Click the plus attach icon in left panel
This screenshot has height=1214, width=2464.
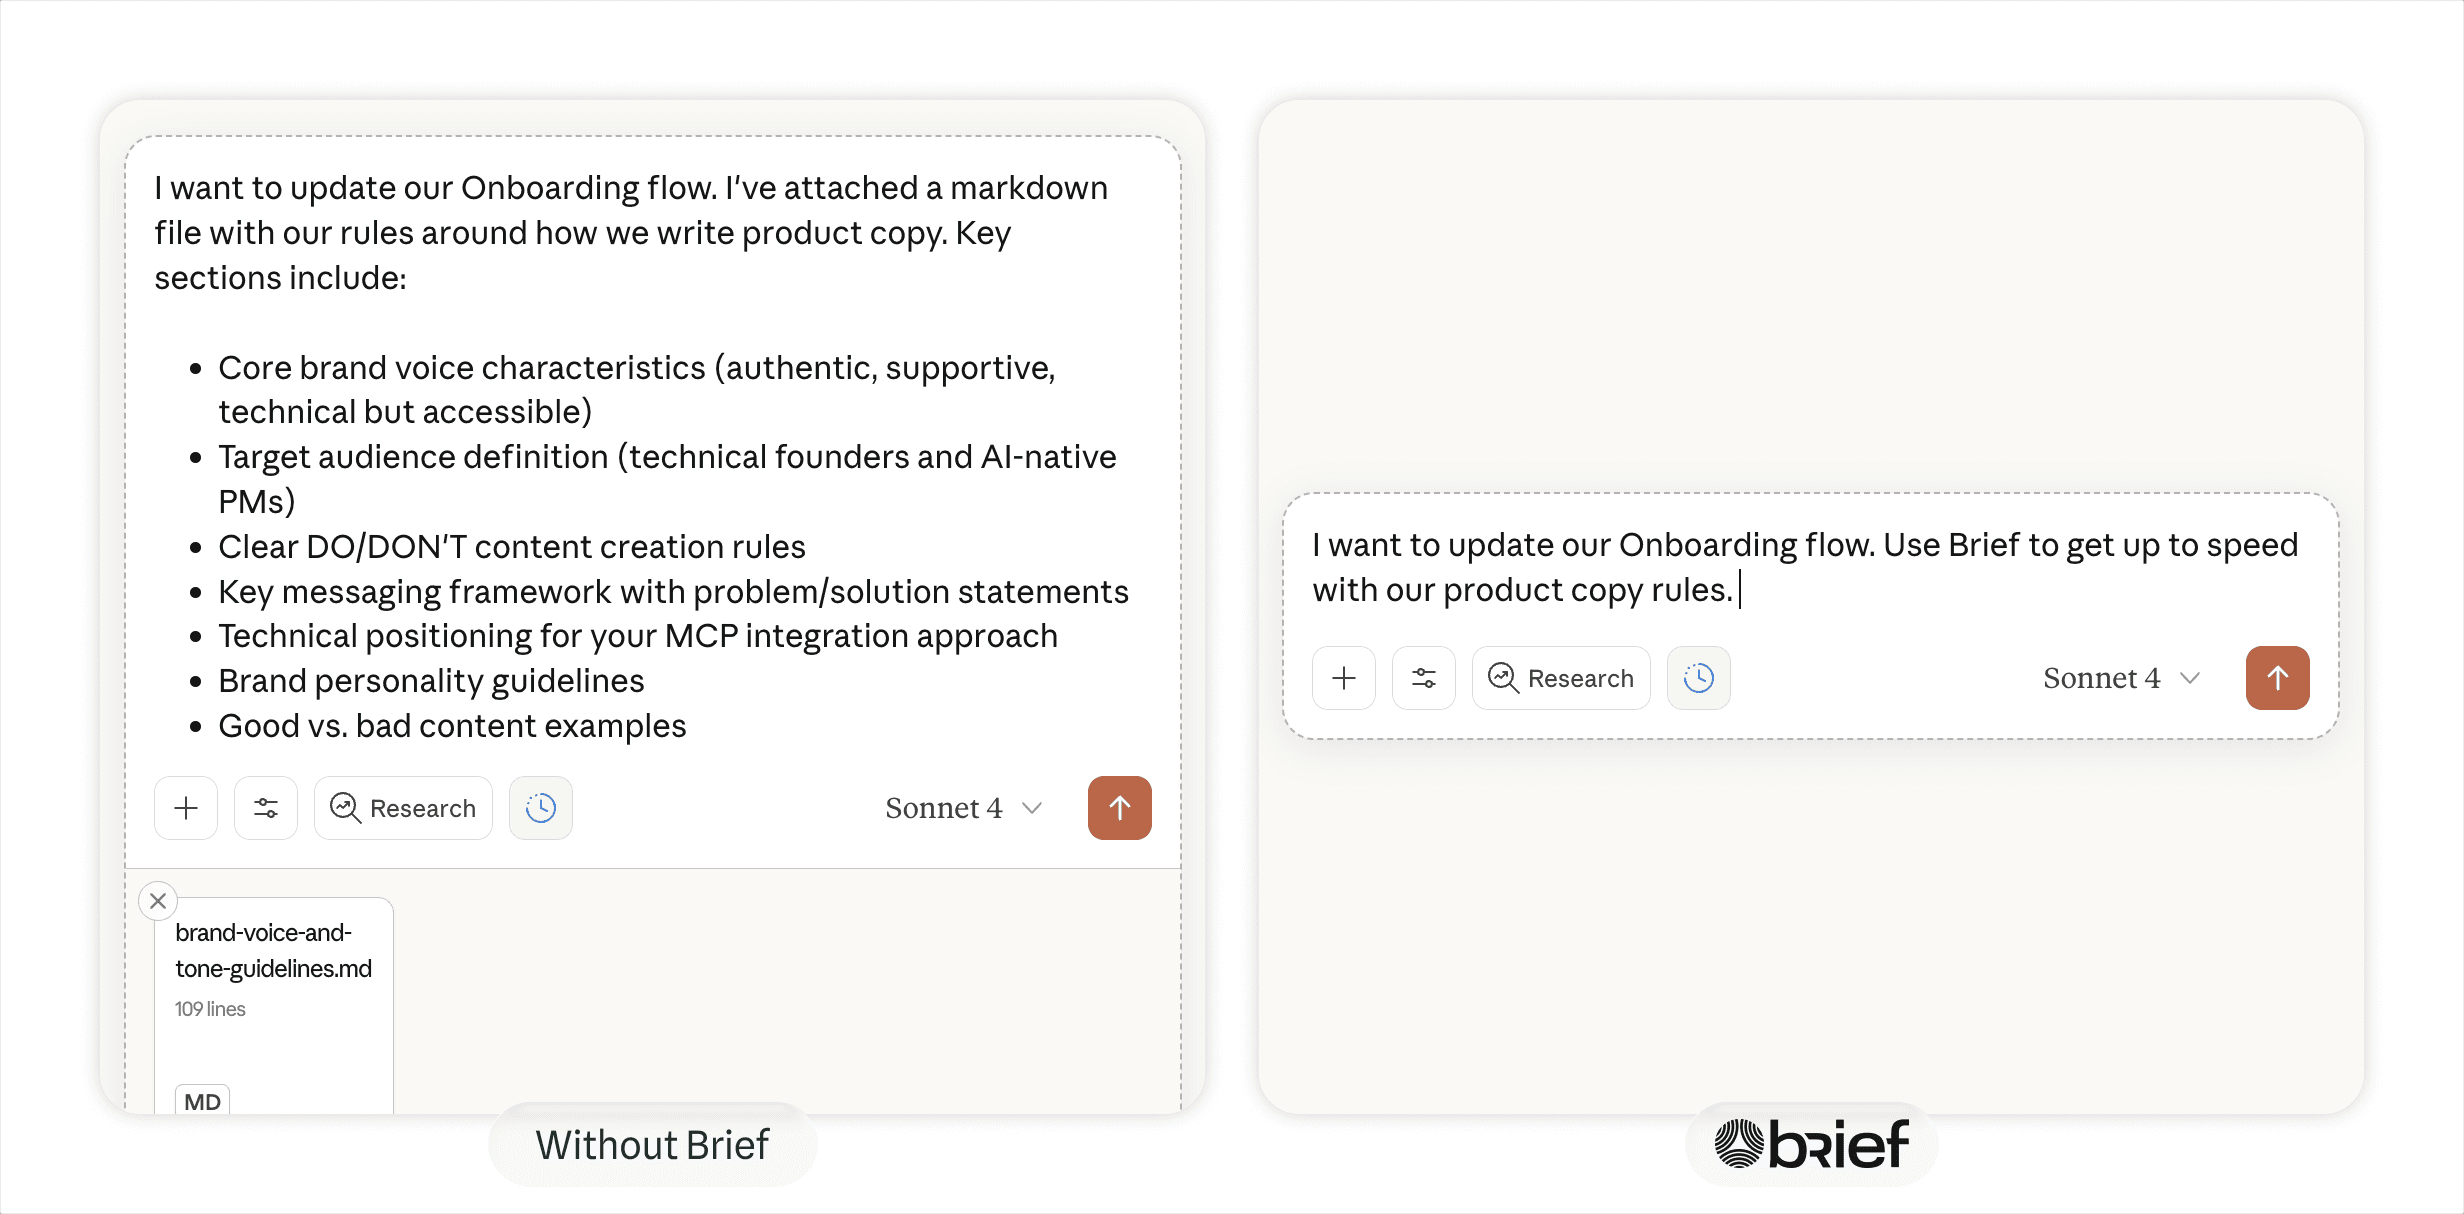186,808
